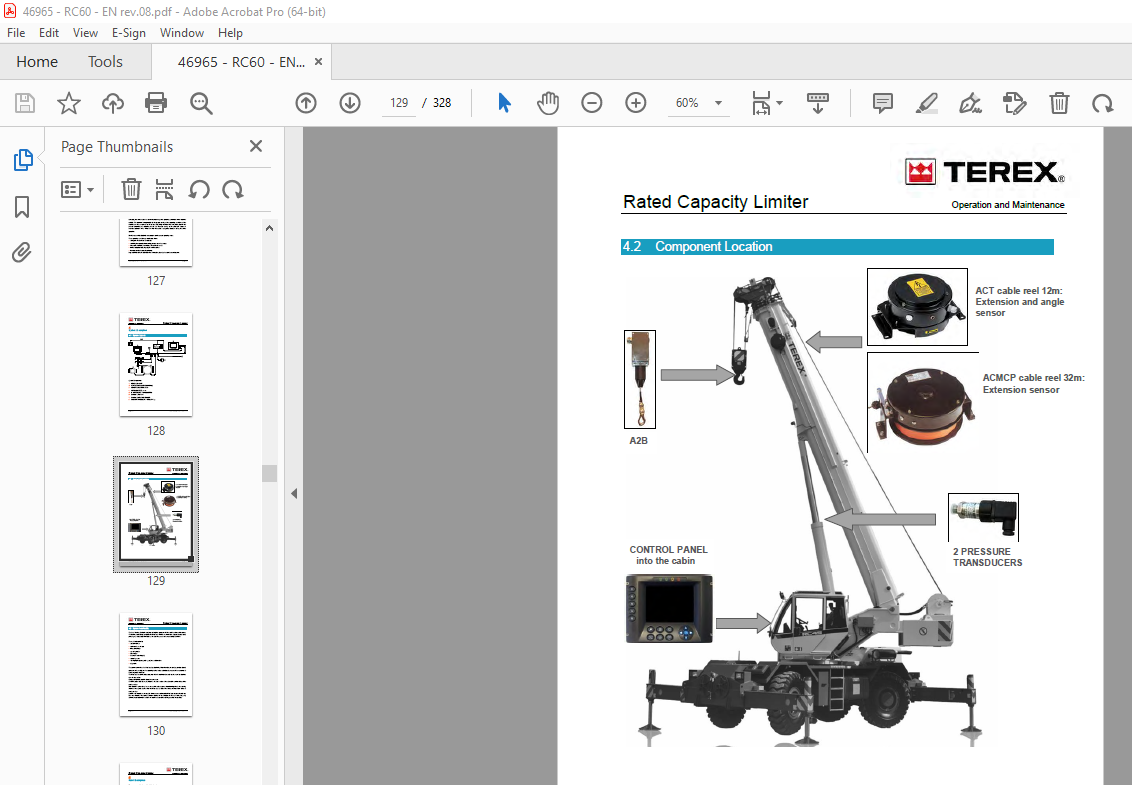The height and width of the screenshot is (785, 1132).
Task: Click thumbnails scrollbar up arrow
Action: 269,228
